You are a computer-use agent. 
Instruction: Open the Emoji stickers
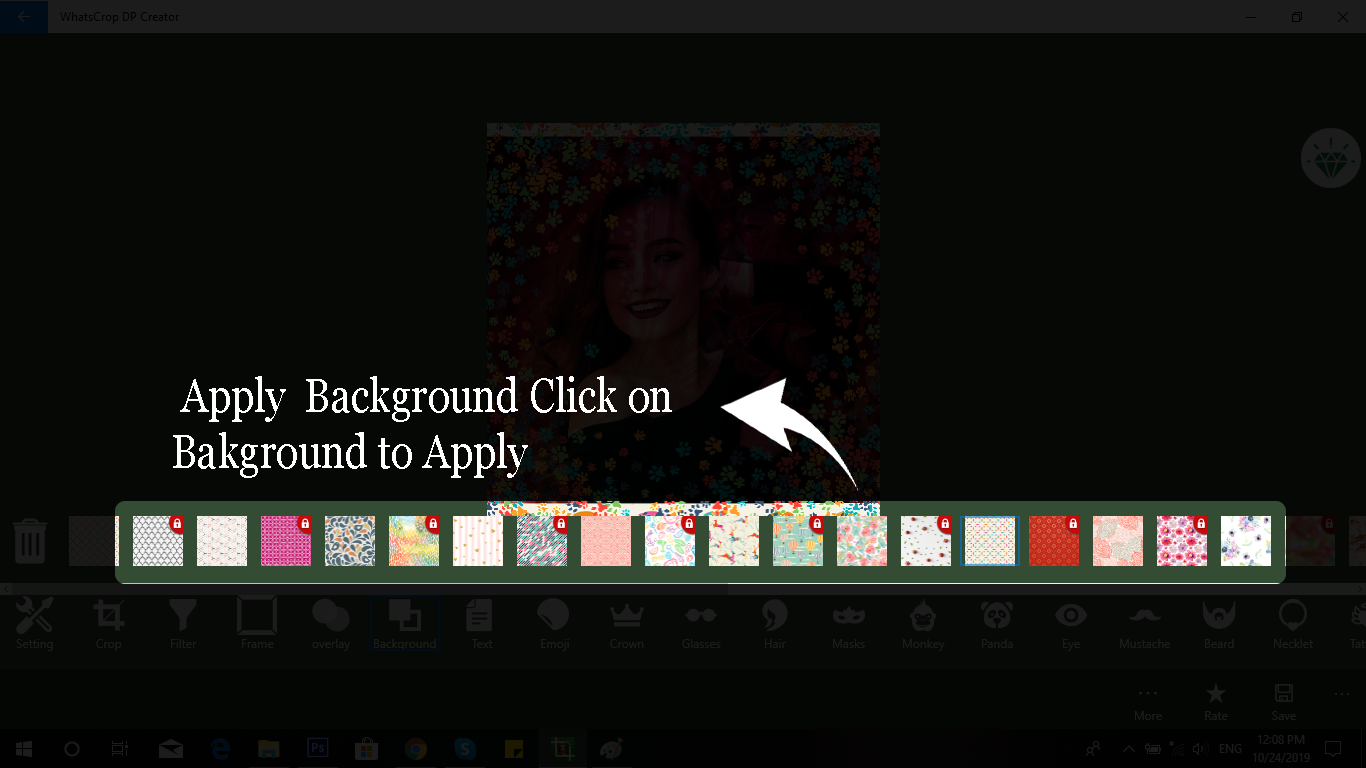(554, 624)
